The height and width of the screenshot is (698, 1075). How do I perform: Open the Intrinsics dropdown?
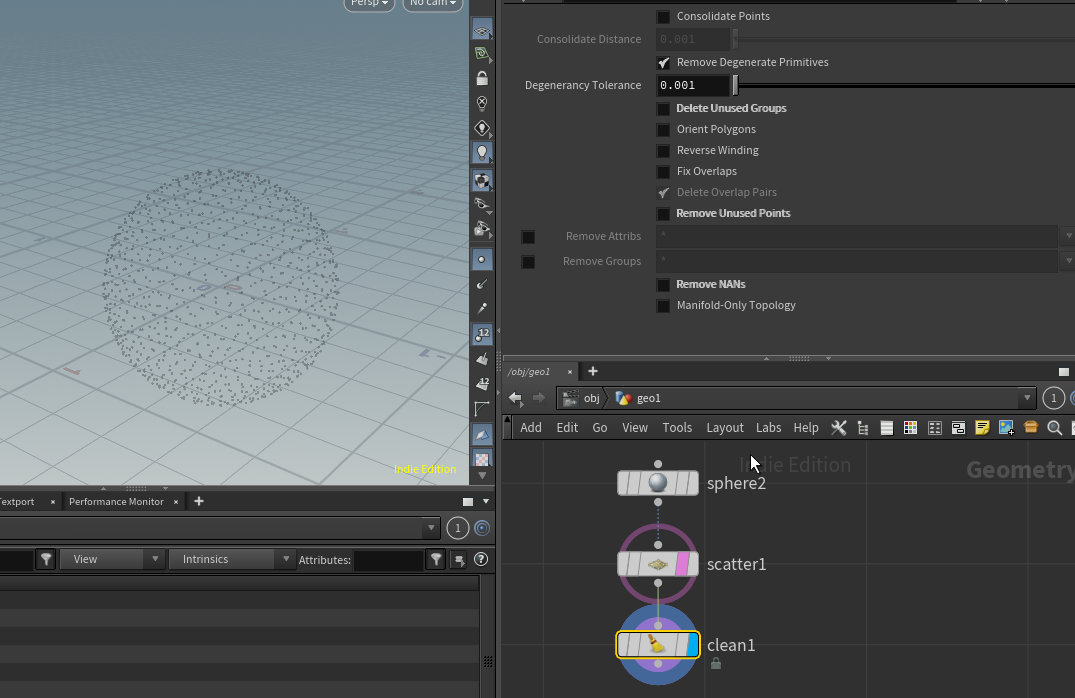tap(231, 559)
